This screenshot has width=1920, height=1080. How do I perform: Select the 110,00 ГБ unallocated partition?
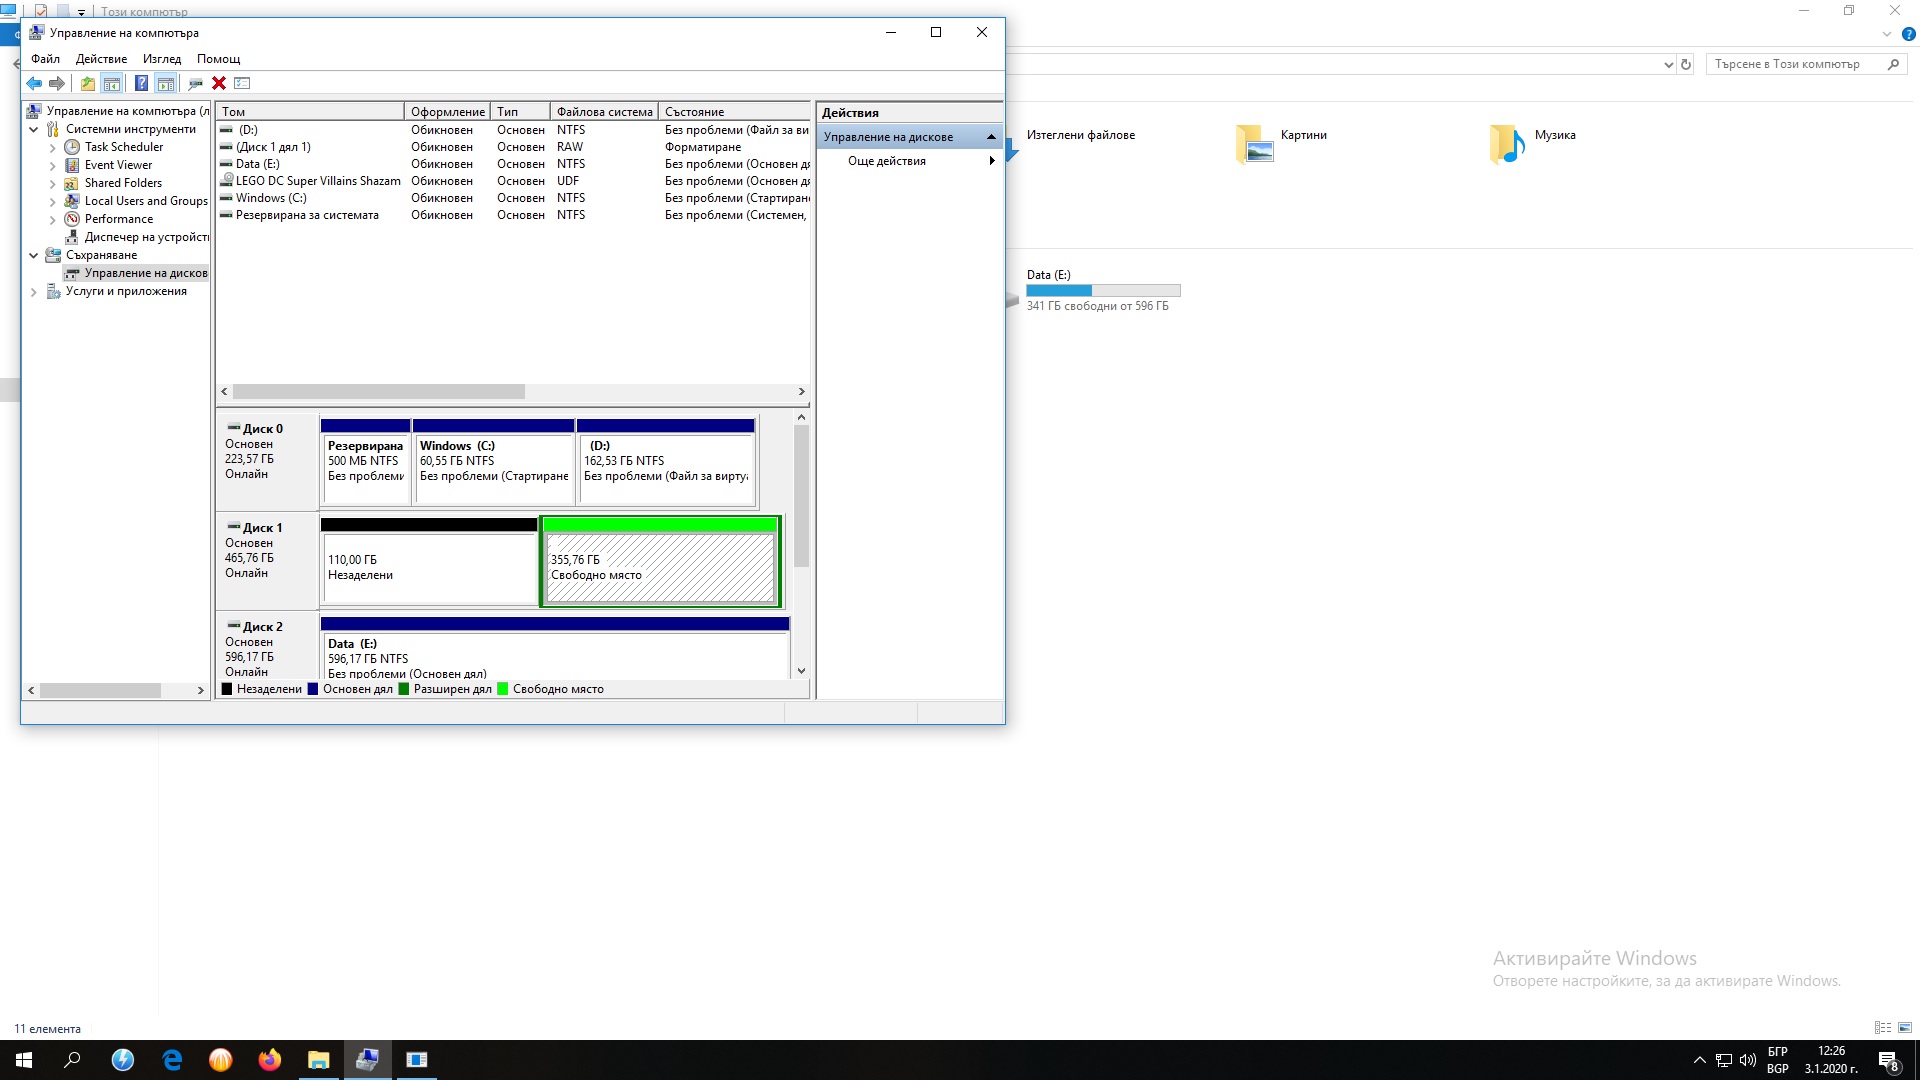[428, 567]
